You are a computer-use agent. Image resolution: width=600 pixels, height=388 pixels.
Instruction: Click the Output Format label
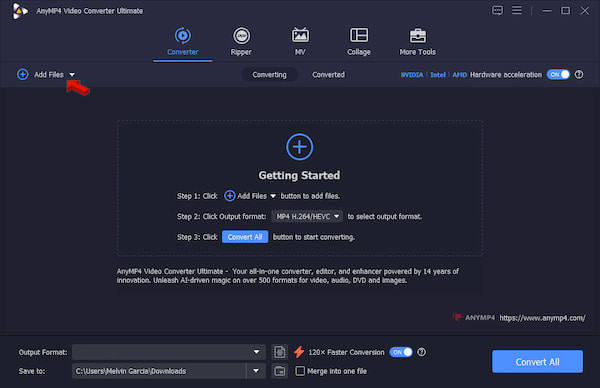click(x=43, y=352)
